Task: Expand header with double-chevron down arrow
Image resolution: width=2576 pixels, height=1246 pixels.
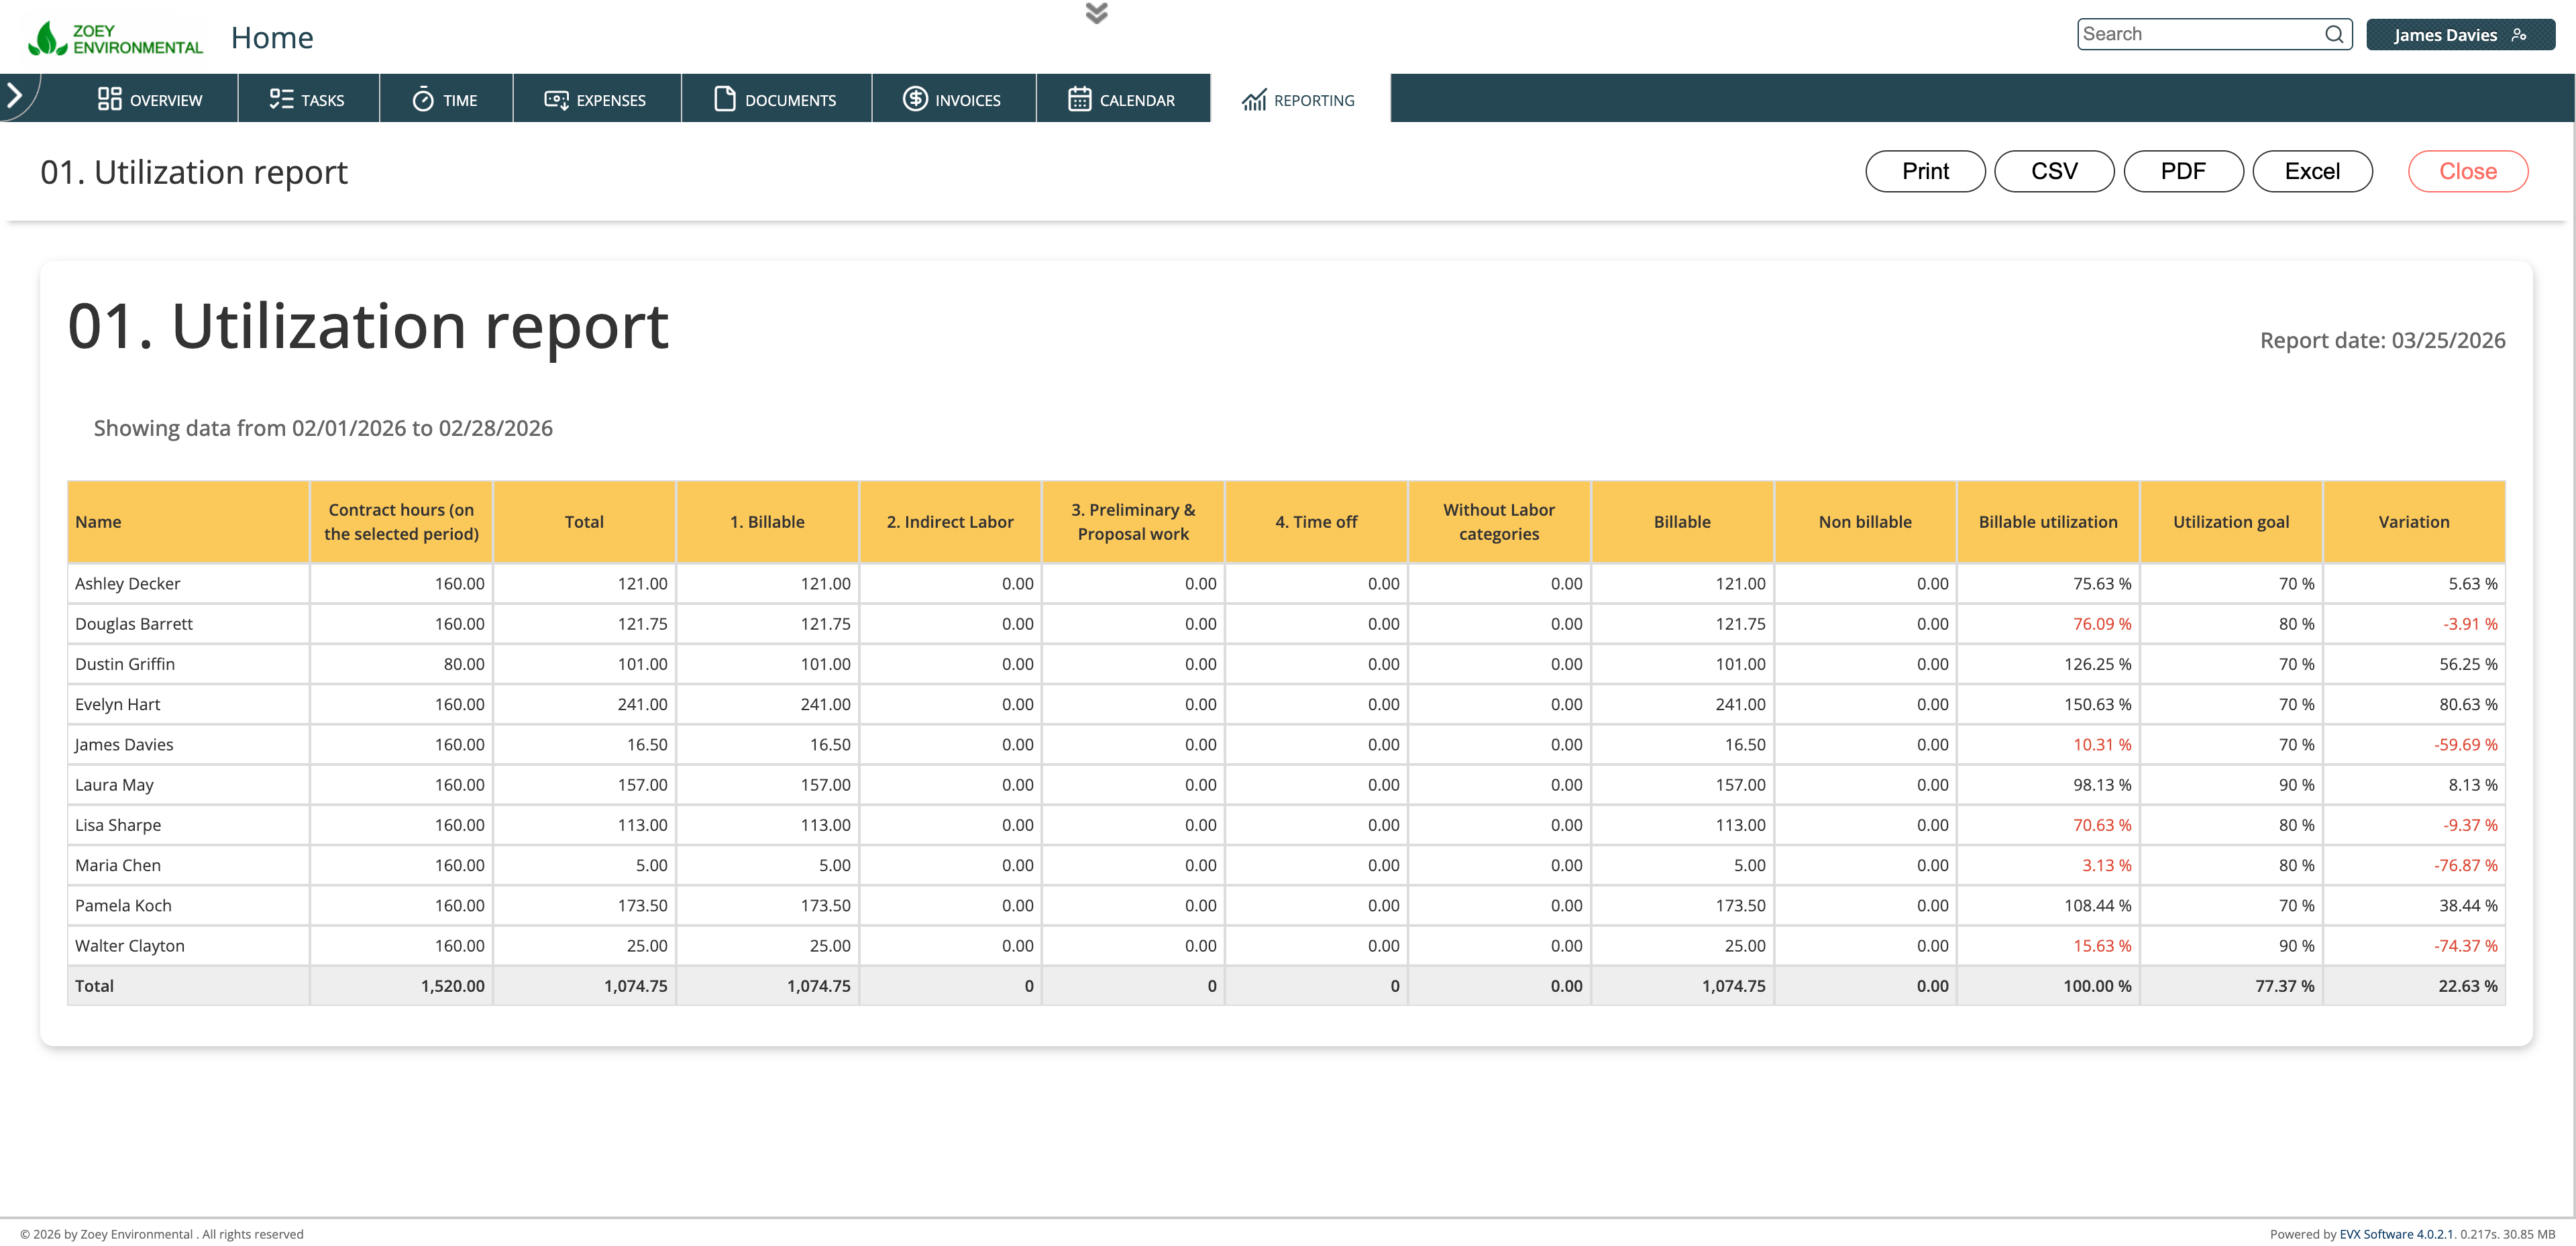Action: coord(1096,13)
